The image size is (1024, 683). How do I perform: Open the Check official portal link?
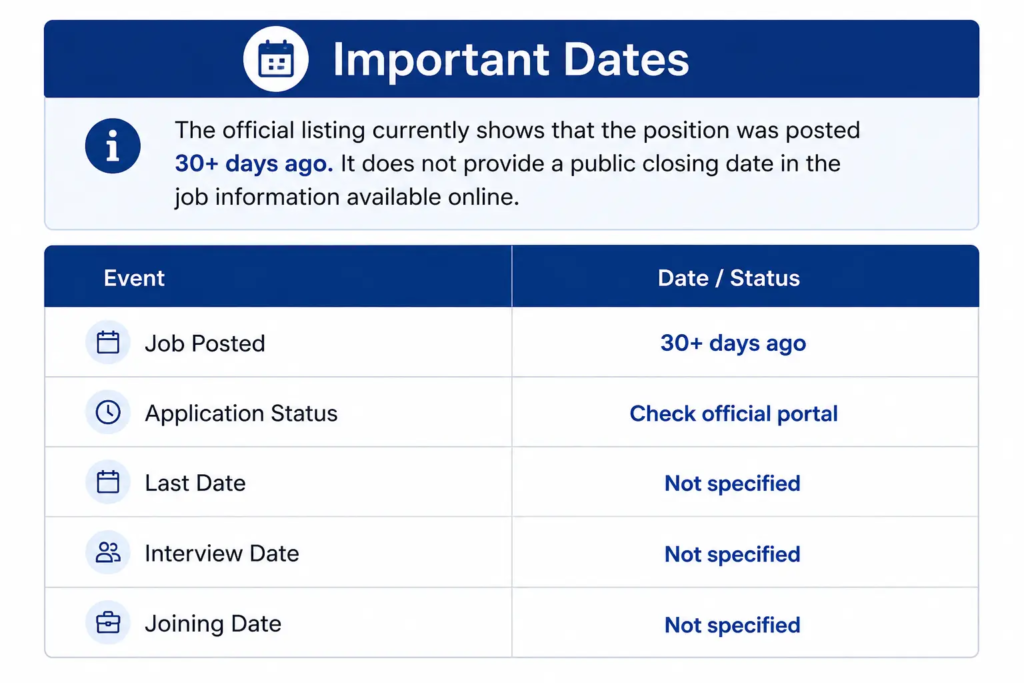[733, 413]
